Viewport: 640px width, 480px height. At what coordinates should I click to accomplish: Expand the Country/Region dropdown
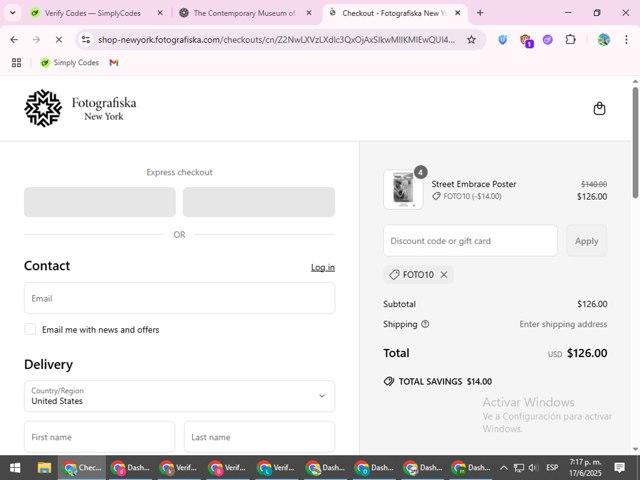[x=180, y=396]
